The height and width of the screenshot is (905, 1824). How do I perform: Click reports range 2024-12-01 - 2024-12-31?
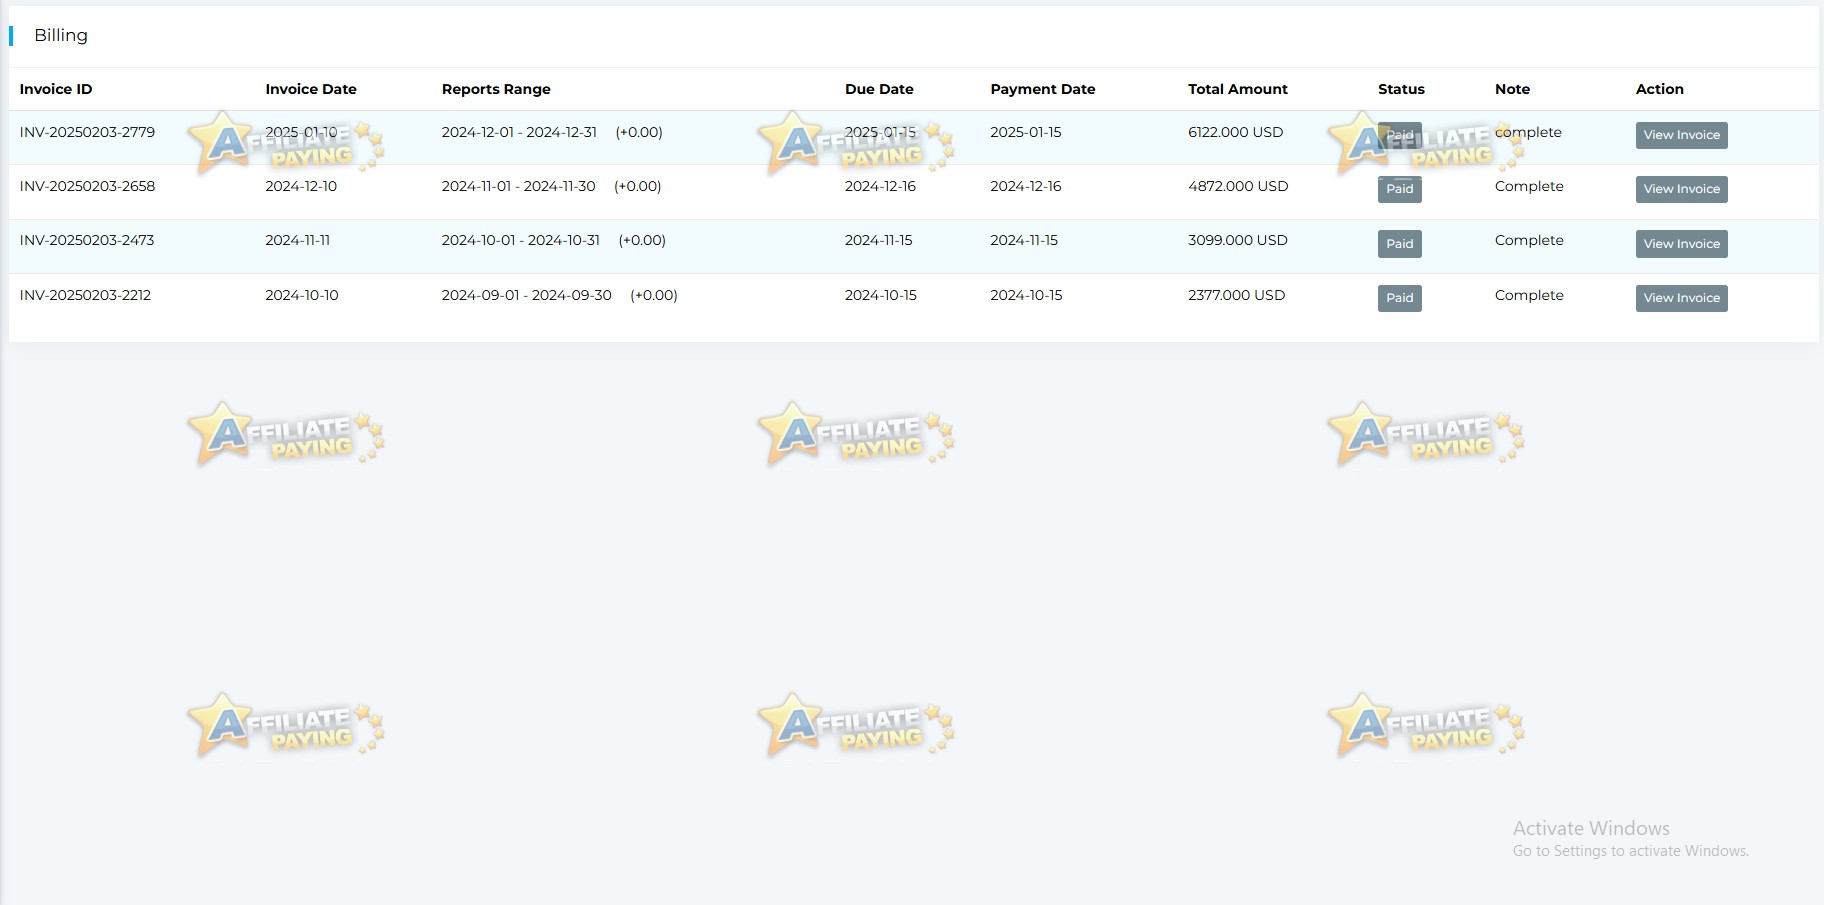[519, 132]
